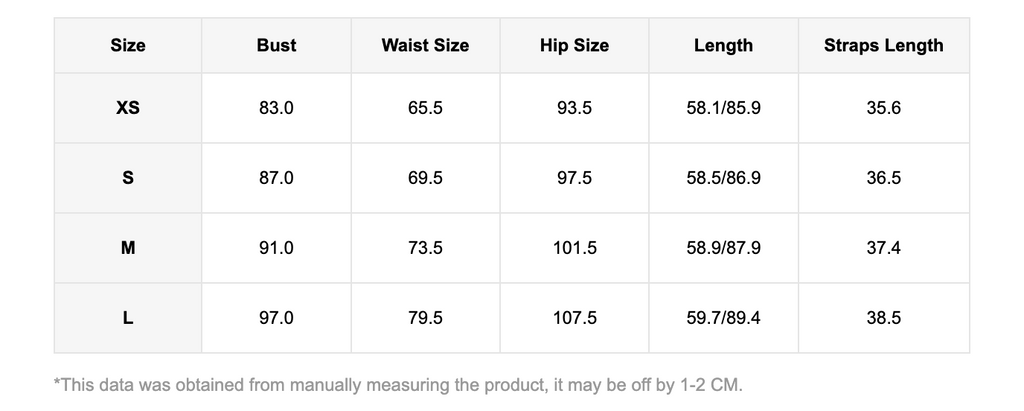Image resolution: width=1024 pixels, height=411 pixels.
Task: Select the S waist value 69.5
Action: [425, 178]
